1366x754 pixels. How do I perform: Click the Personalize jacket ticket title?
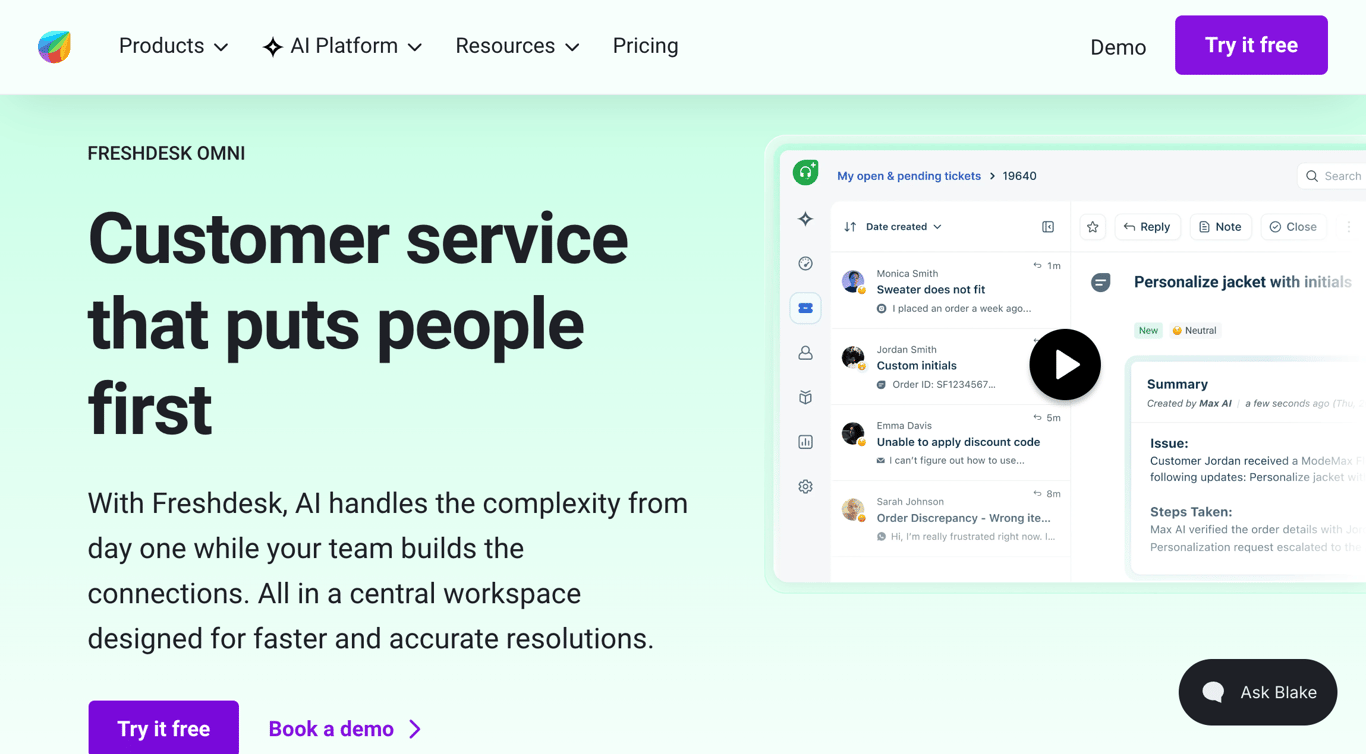click(1242, 282)
